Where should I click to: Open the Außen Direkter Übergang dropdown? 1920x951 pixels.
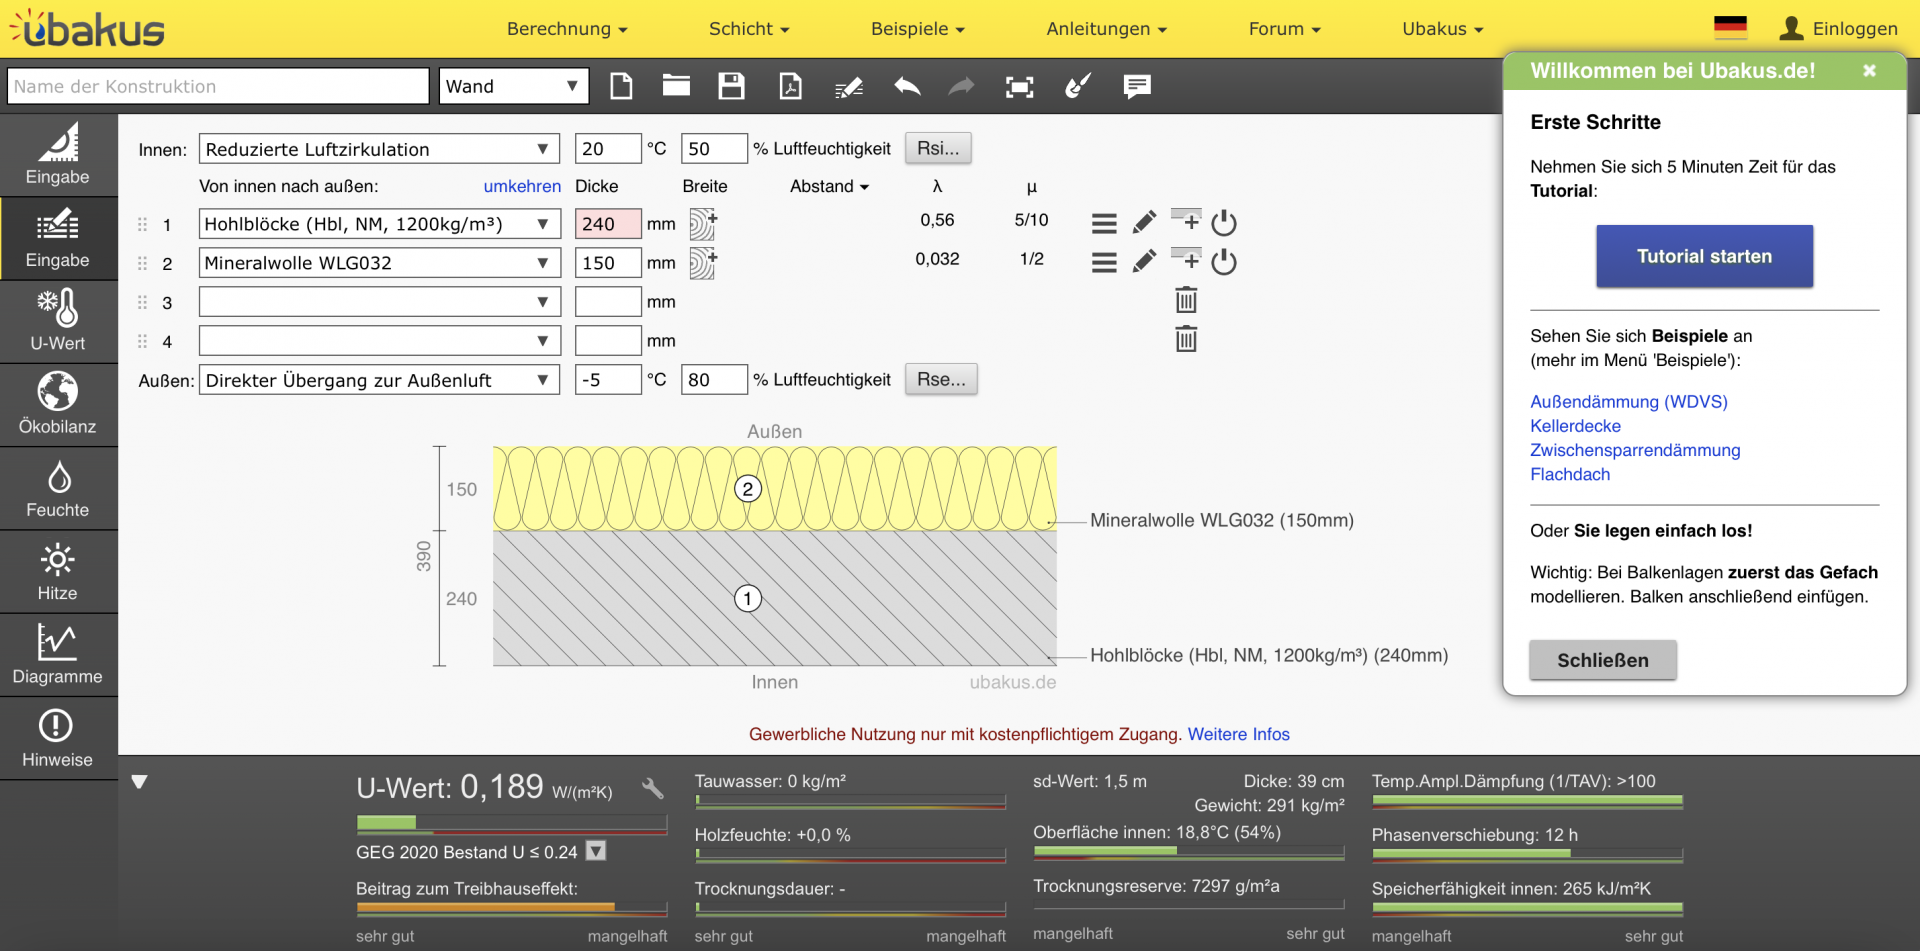379,380
